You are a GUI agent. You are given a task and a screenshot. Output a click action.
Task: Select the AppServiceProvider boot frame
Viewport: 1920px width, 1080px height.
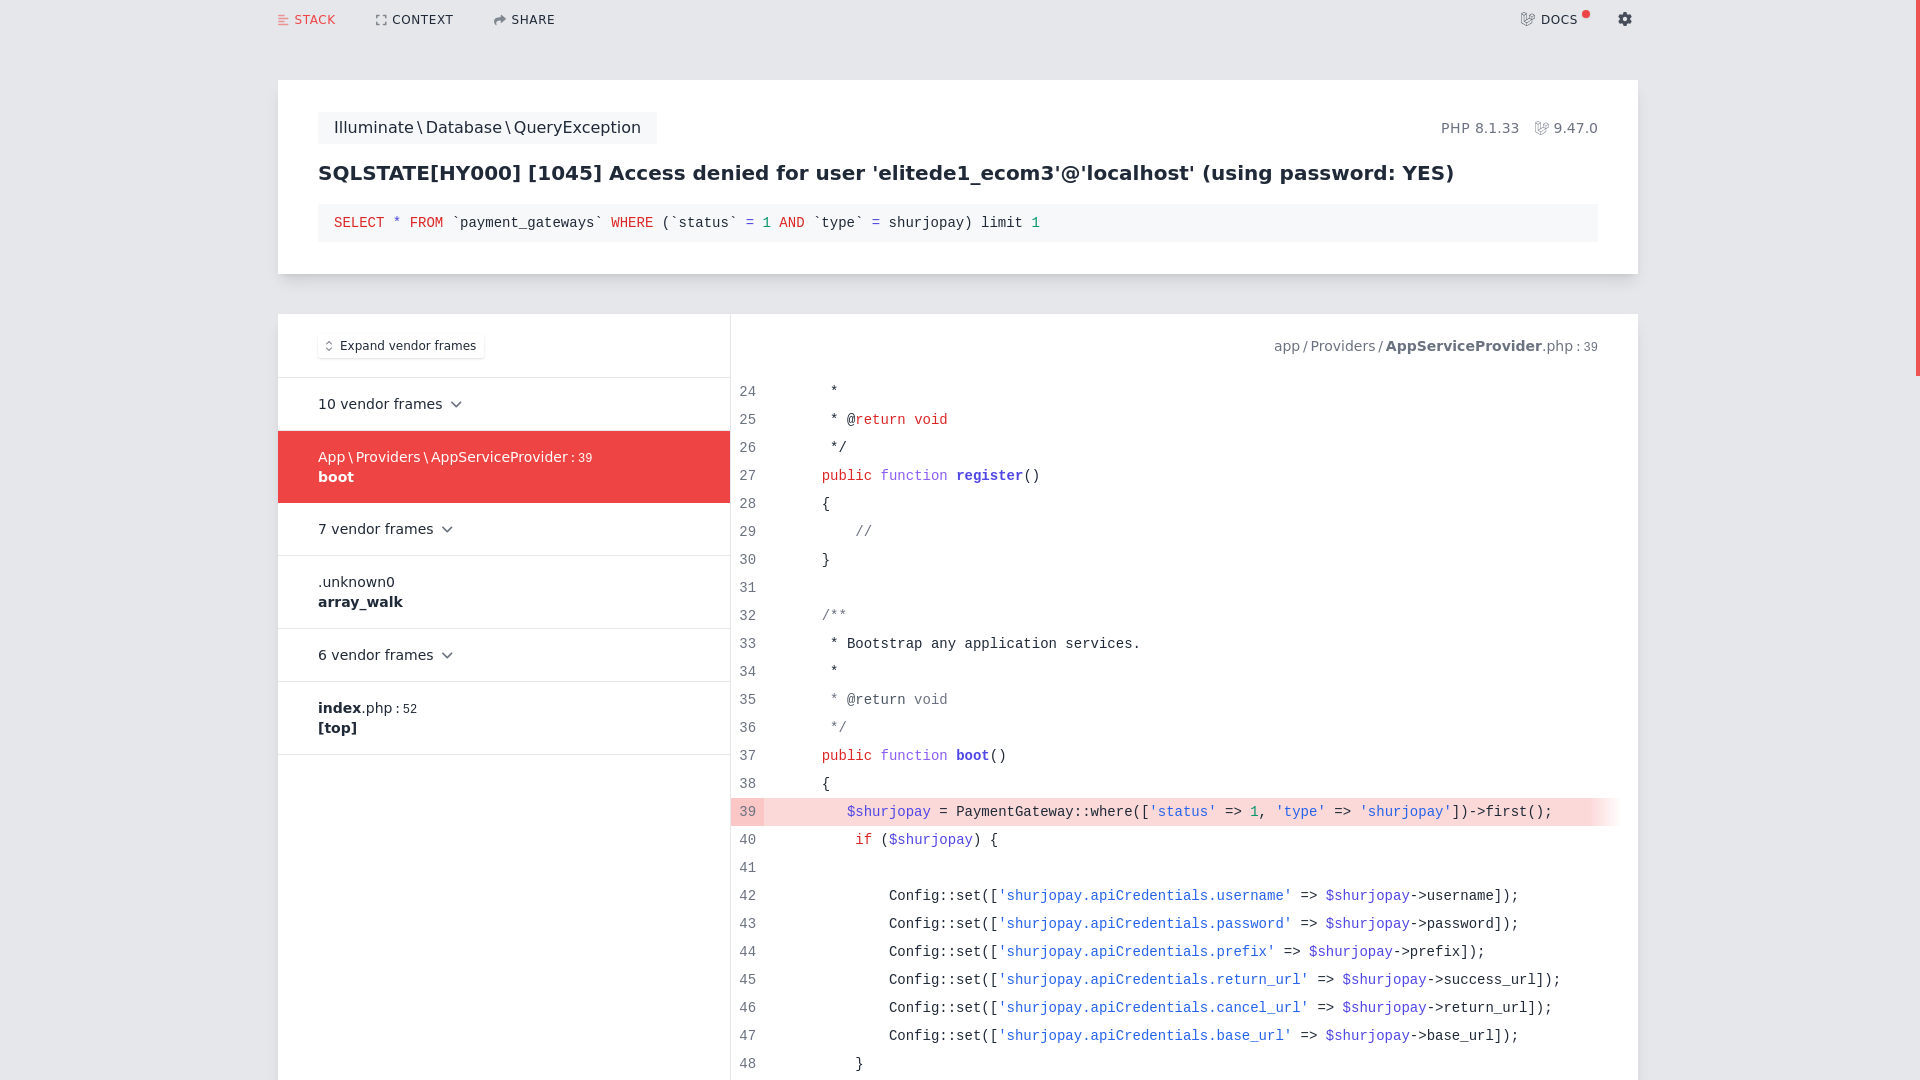tap(504, 467)
